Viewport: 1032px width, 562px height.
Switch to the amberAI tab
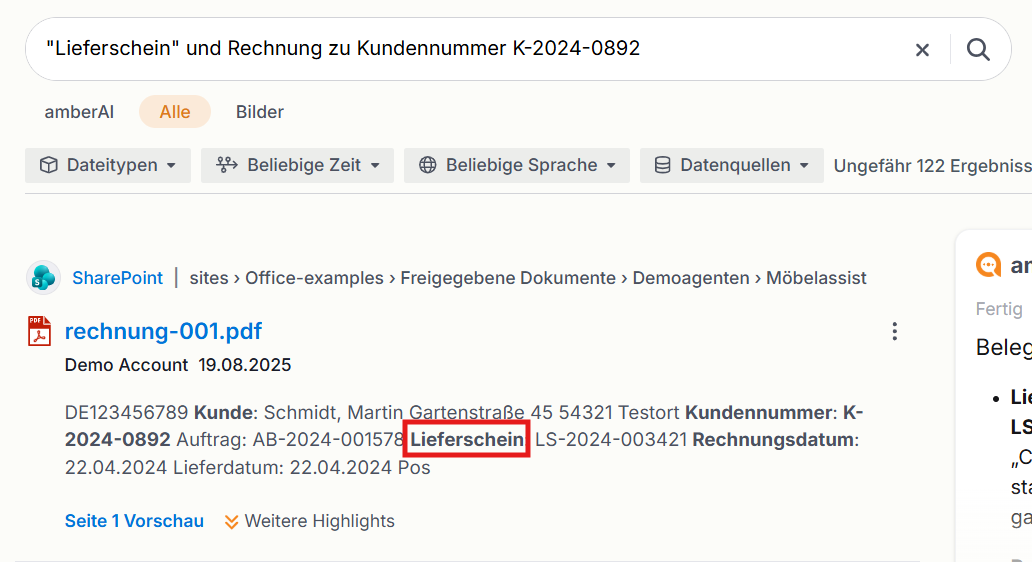79,112
